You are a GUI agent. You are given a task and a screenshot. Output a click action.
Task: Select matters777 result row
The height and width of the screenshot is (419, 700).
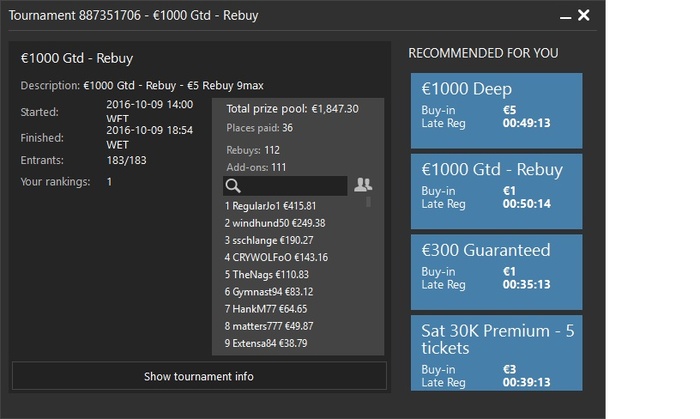[x=268, y=326]
